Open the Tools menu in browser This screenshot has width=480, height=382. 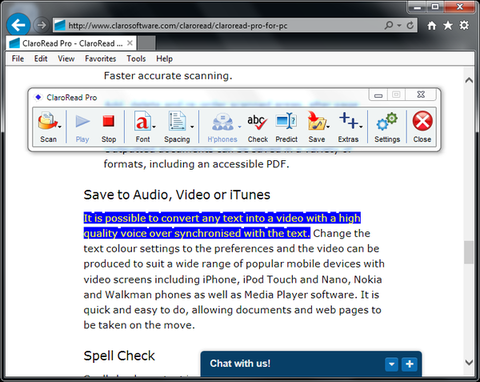pos(136,59)
